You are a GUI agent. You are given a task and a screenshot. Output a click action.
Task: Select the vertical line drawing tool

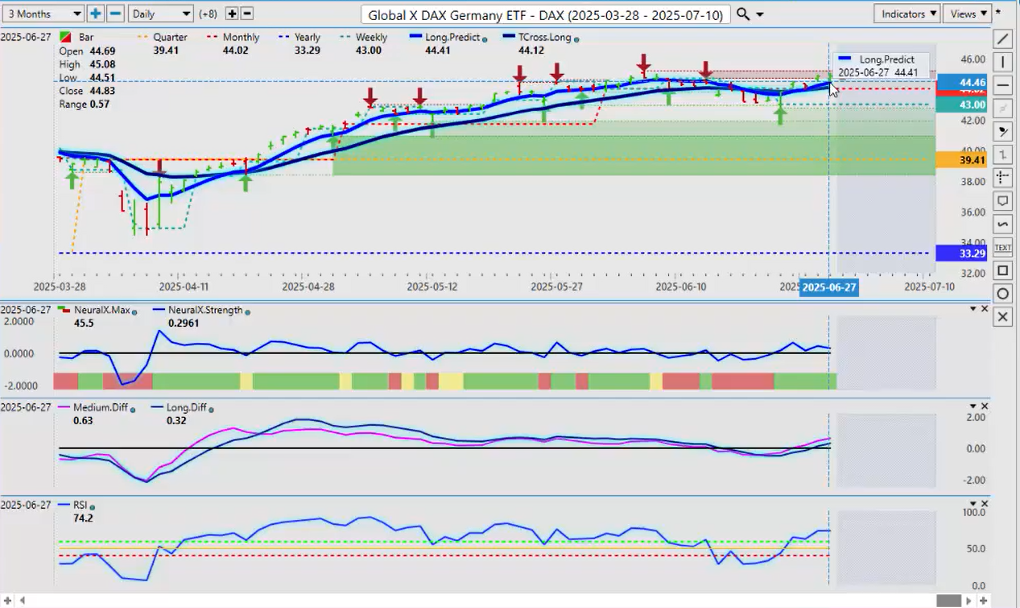[x=1004, y=62]
